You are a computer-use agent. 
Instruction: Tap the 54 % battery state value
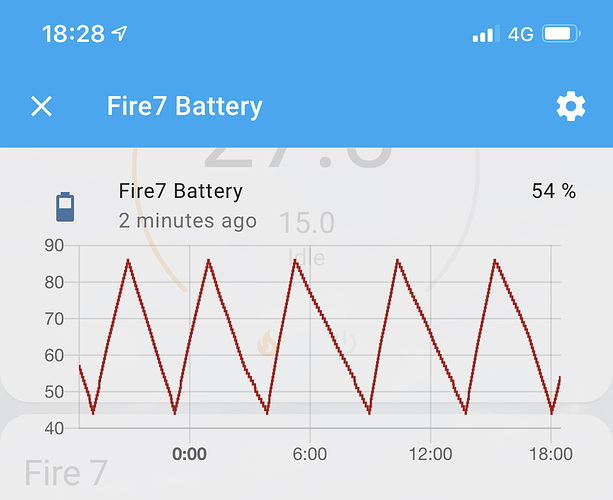tap(554, 191)
